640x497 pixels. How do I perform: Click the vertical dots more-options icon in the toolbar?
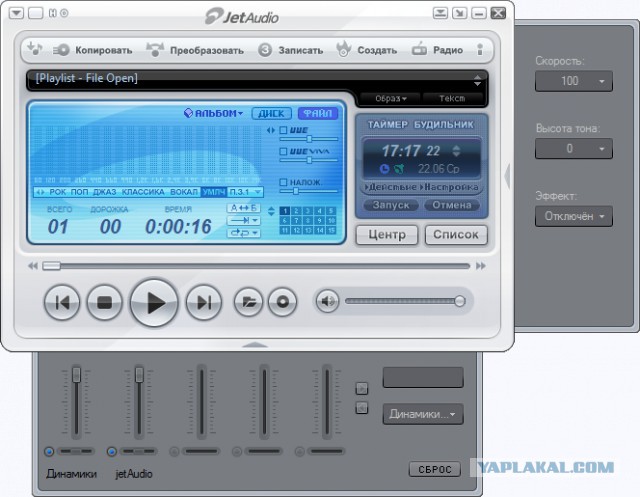pyautogui.click(x=480, y=50)
